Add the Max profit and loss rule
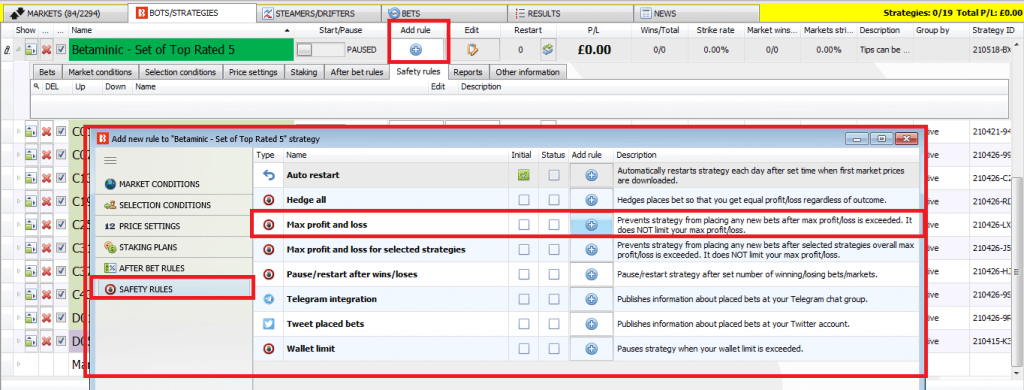 [591, 225]
